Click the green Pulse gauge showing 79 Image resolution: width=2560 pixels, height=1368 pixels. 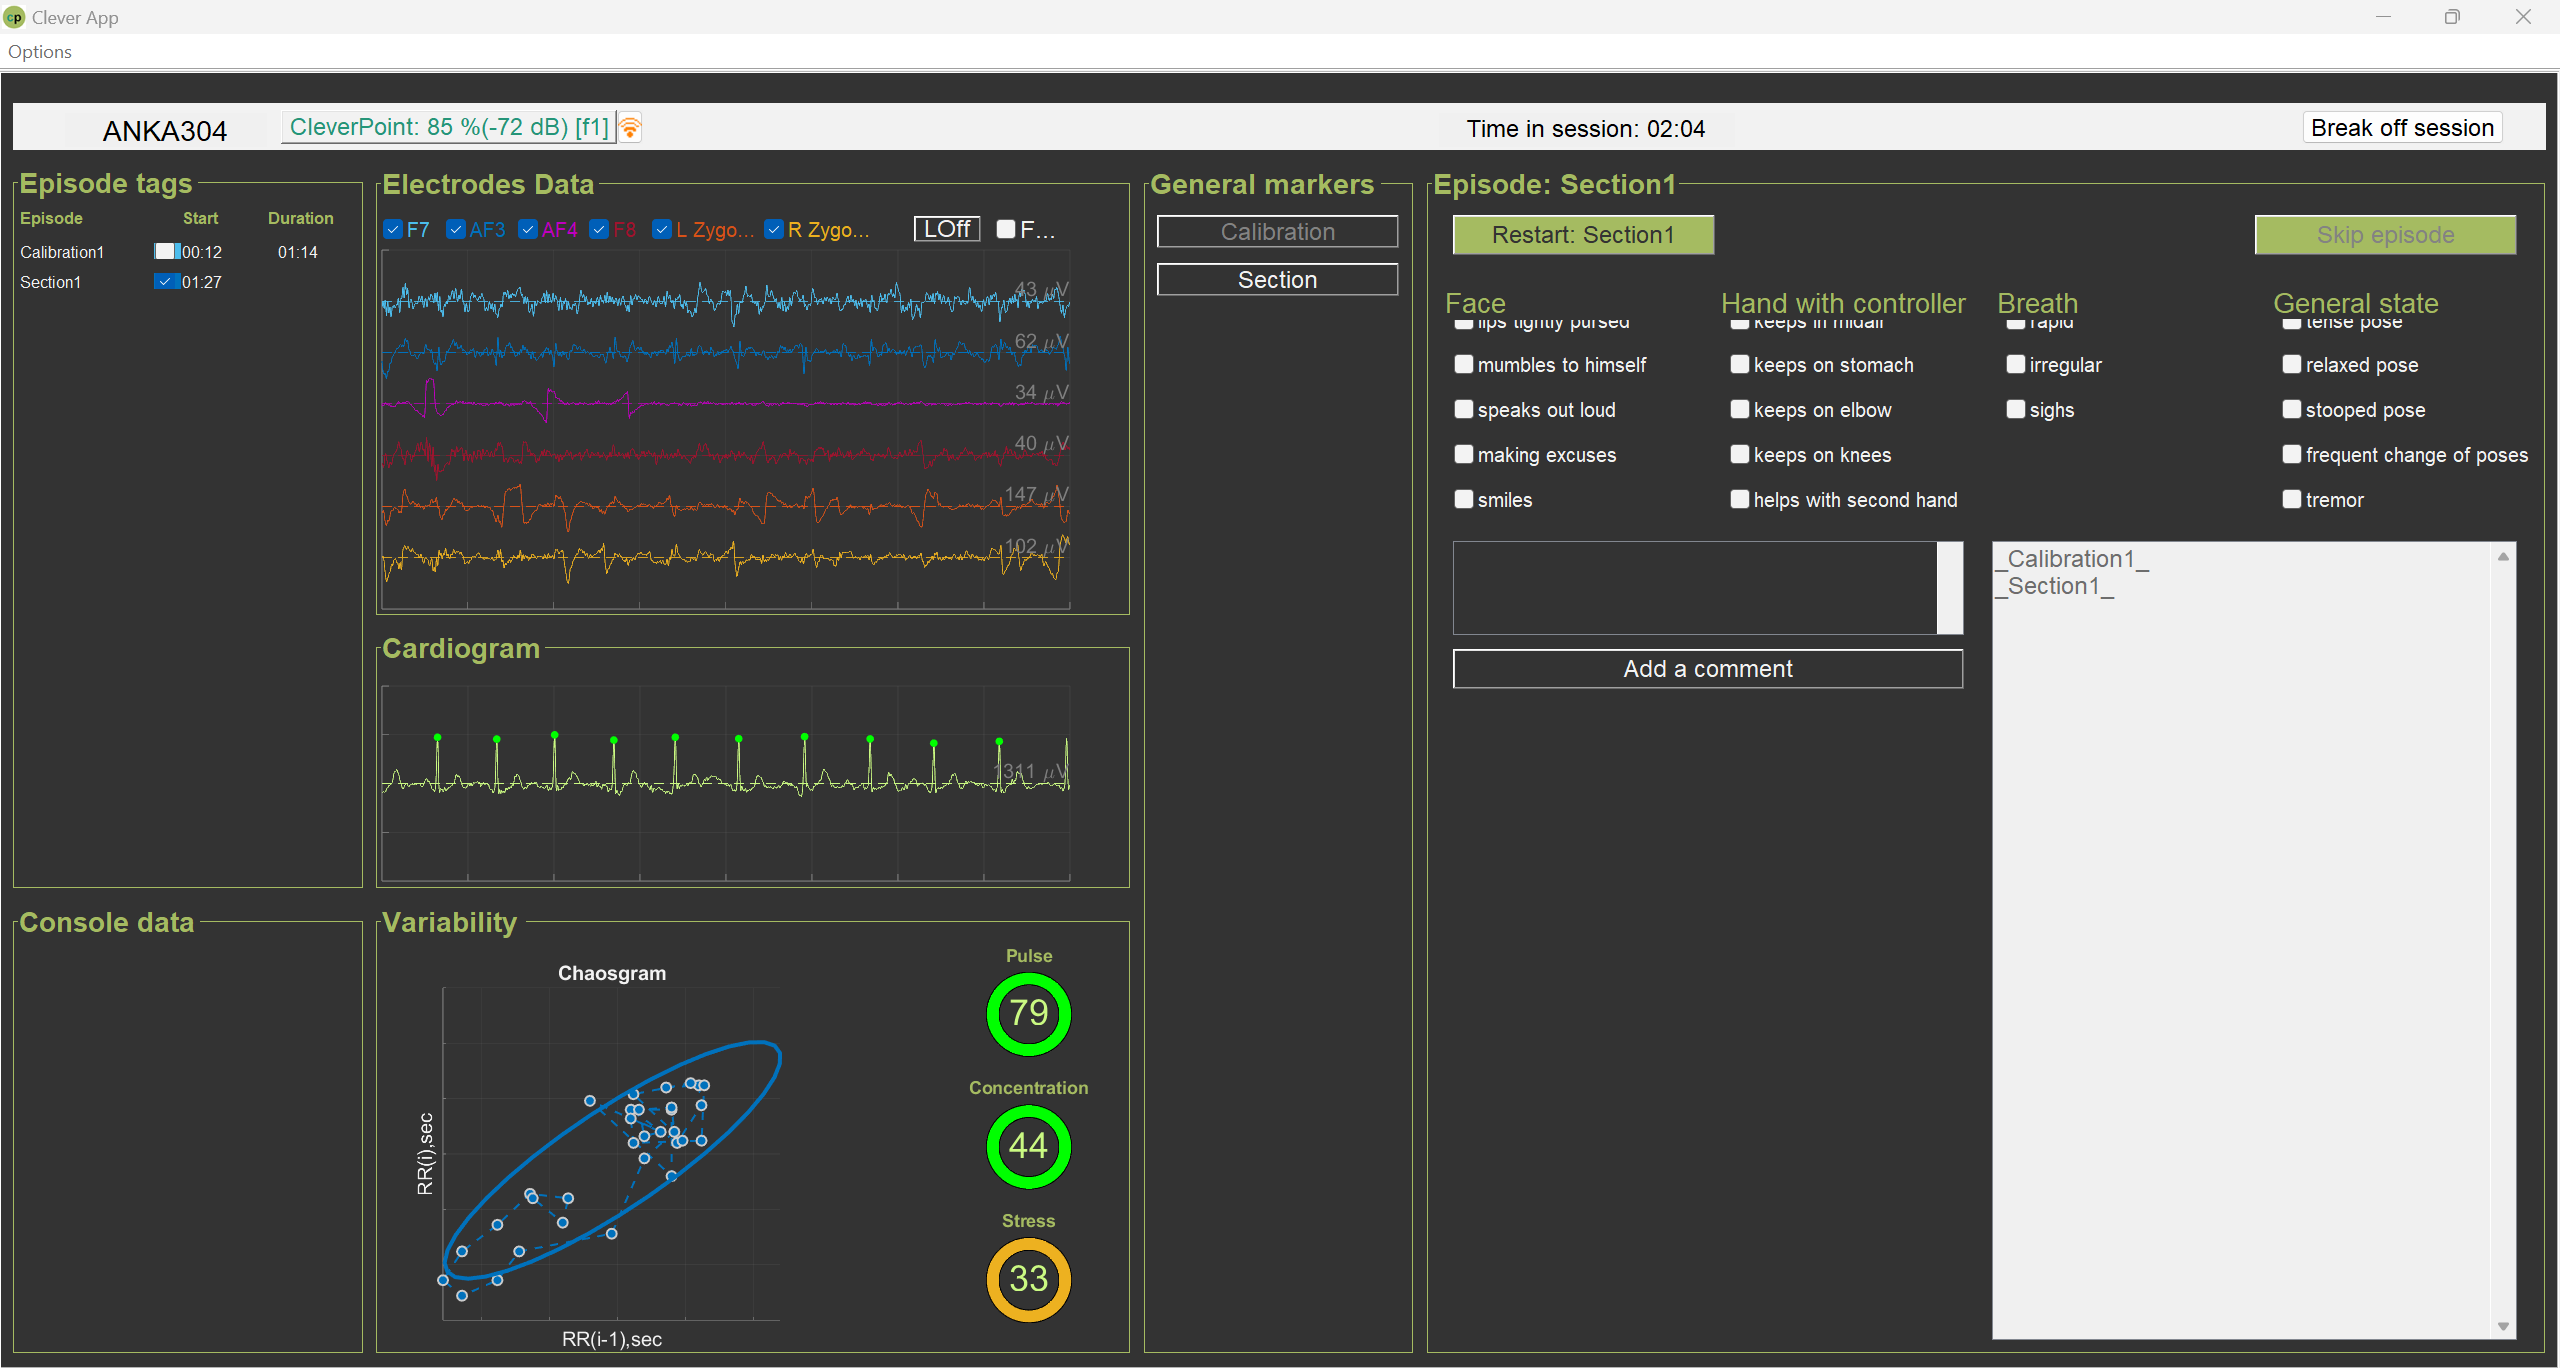click(1028, 1013)
